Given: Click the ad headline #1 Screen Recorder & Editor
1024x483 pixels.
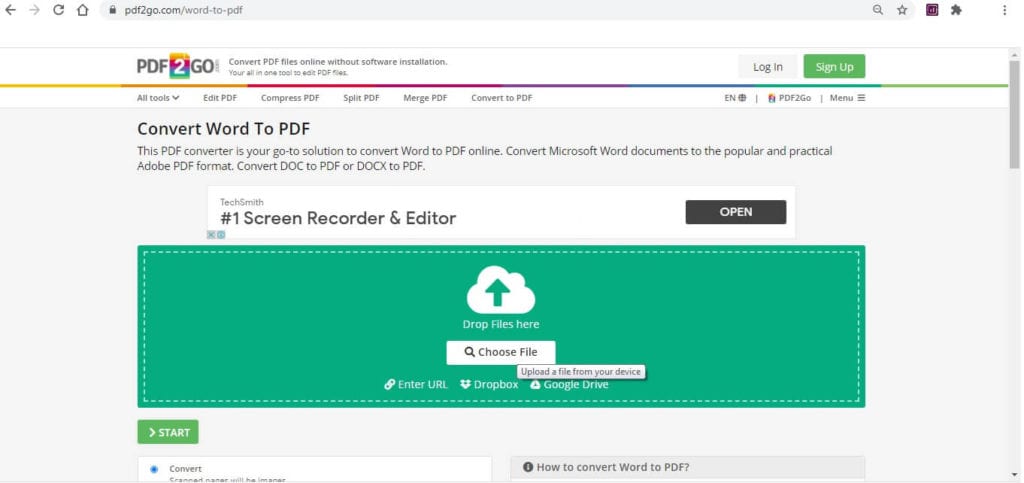Looking at the screenshot, I should click(x=338, y=218).
